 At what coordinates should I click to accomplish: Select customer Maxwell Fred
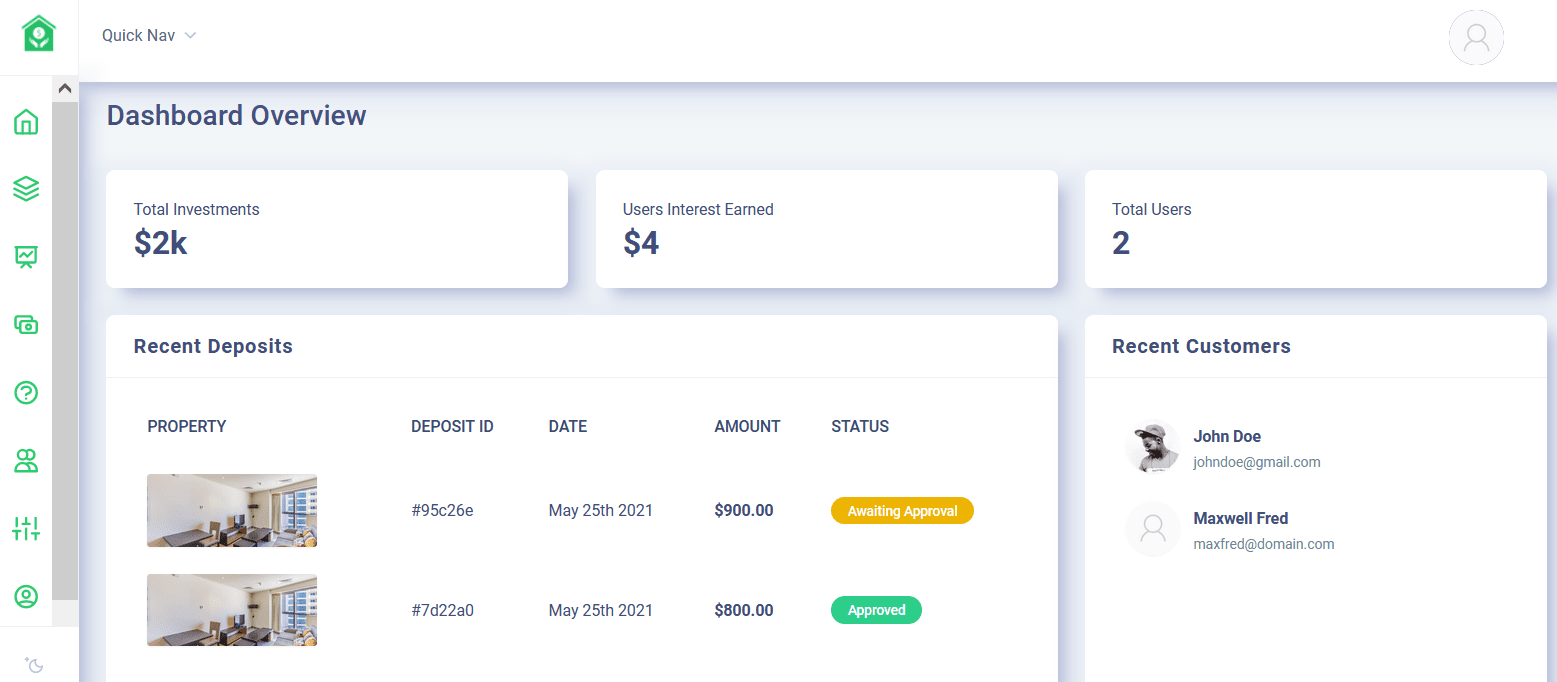click(1240, 519)
